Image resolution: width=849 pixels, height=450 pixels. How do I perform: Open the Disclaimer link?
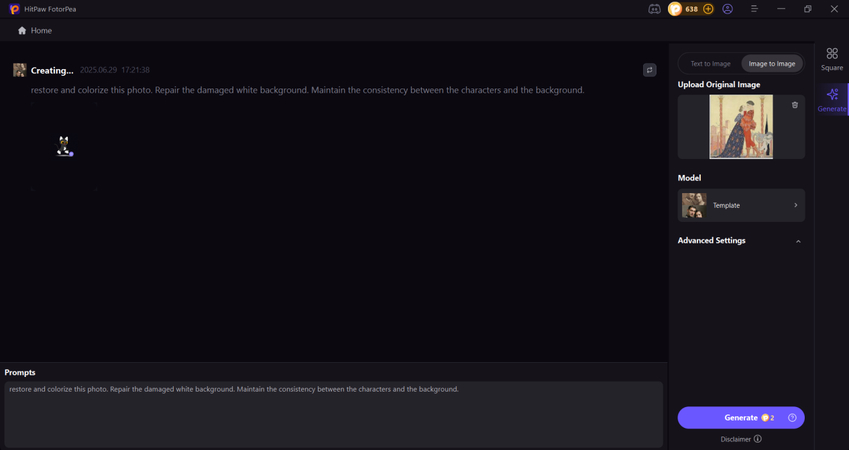tap(736, 439)
